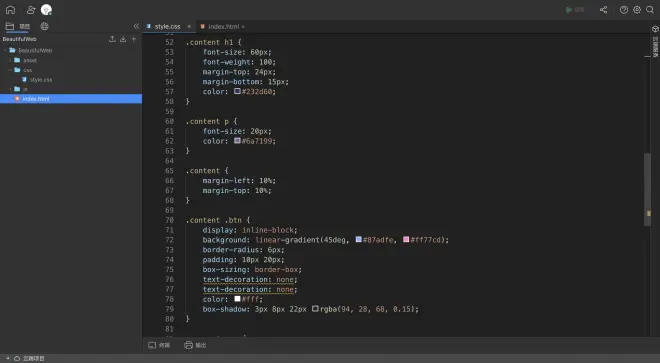Go to home via house icon
Viewport: 660px width, 363px height.
[x=10, y=10]
